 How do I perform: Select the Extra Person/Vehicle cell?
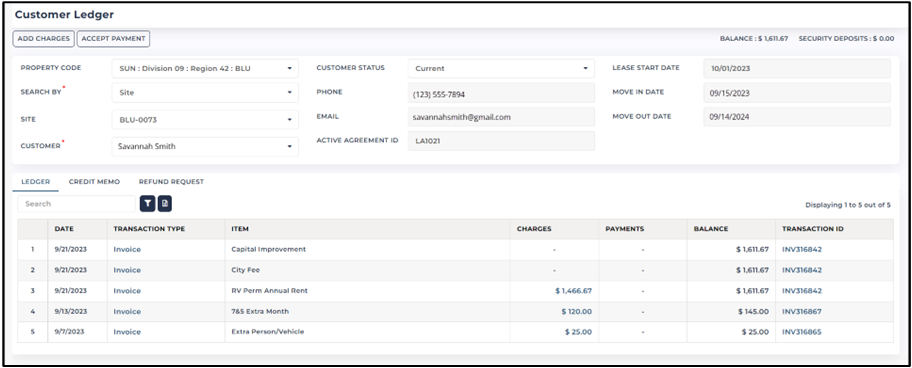click(x=368, y=332)
